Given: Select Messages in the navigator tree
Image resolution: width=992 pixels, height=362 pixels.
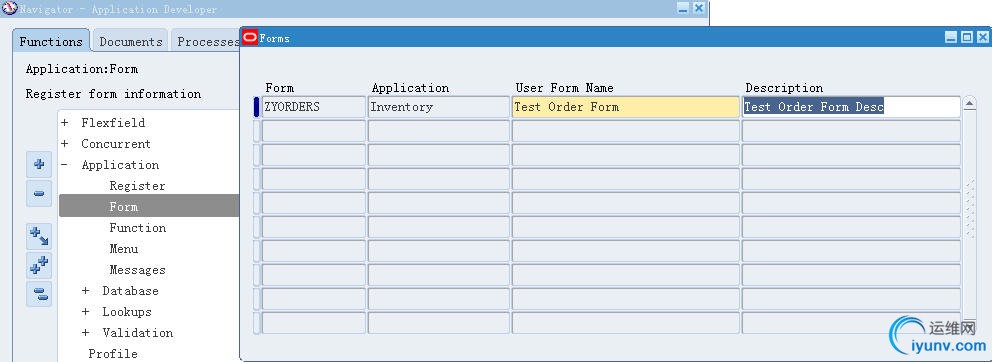Looking at the screenshot, I should (x=137, y=270).
